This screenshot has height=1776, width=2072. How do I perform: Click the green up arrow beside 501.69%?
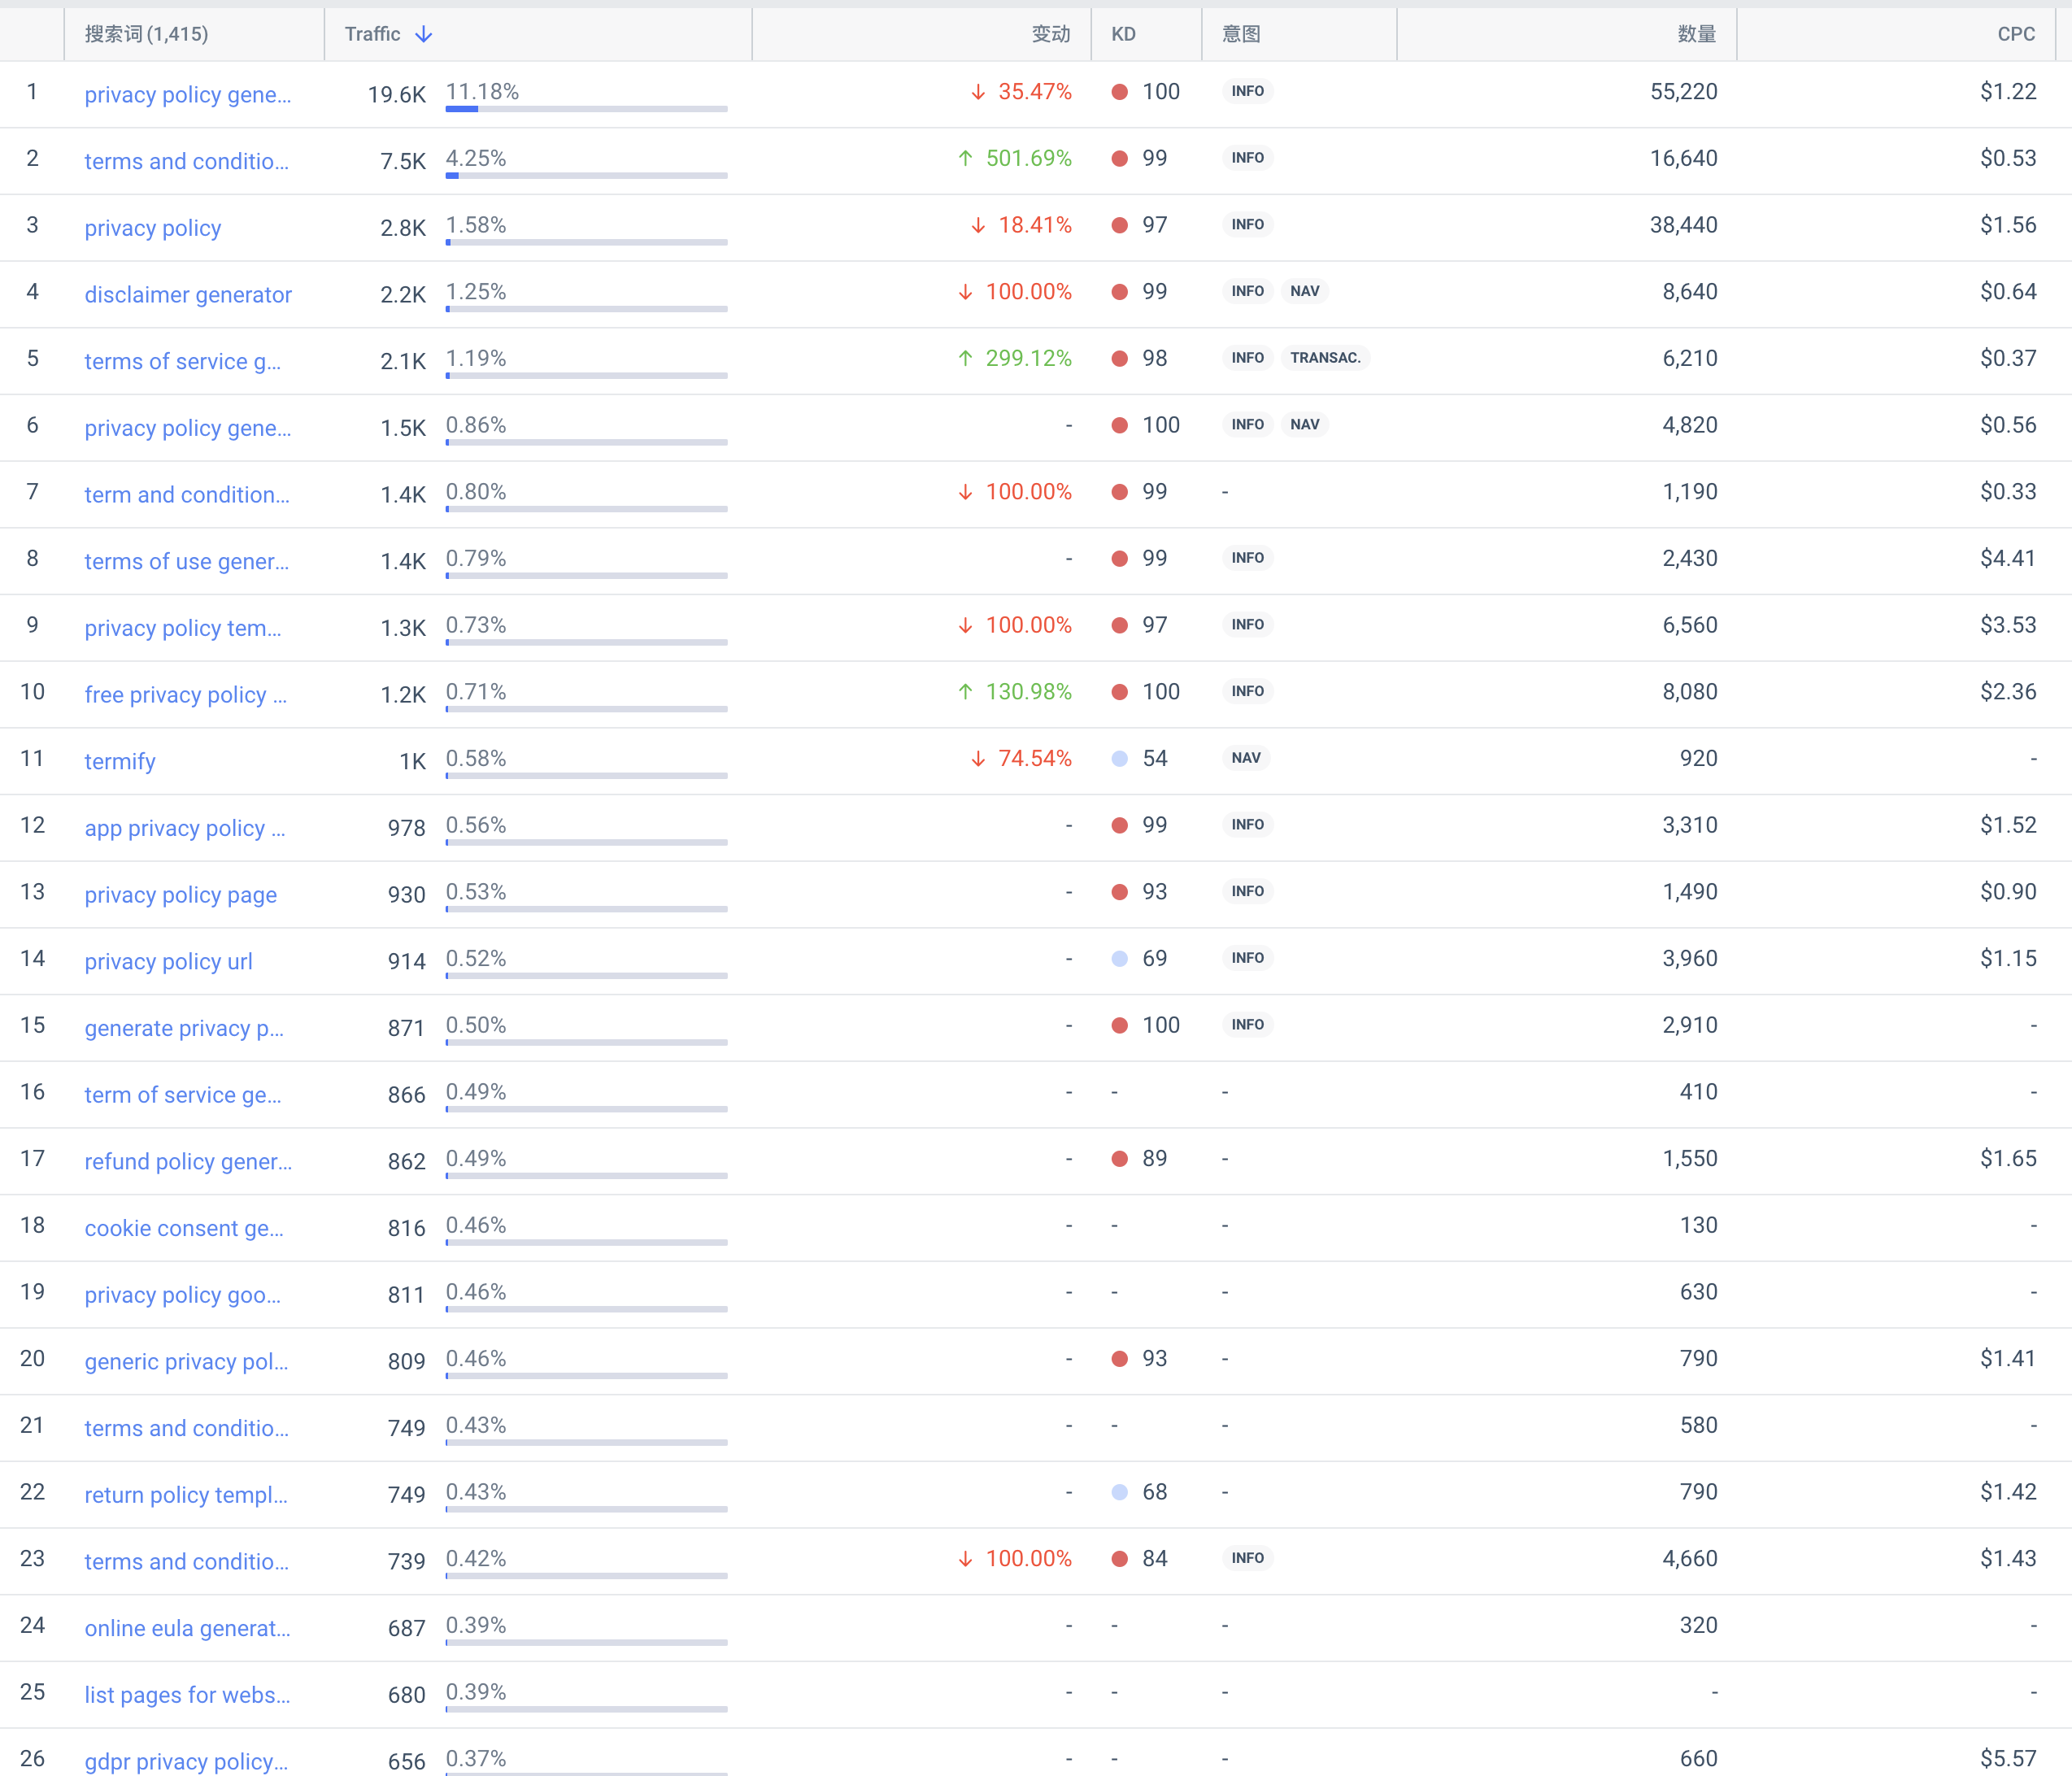[965, 158]
